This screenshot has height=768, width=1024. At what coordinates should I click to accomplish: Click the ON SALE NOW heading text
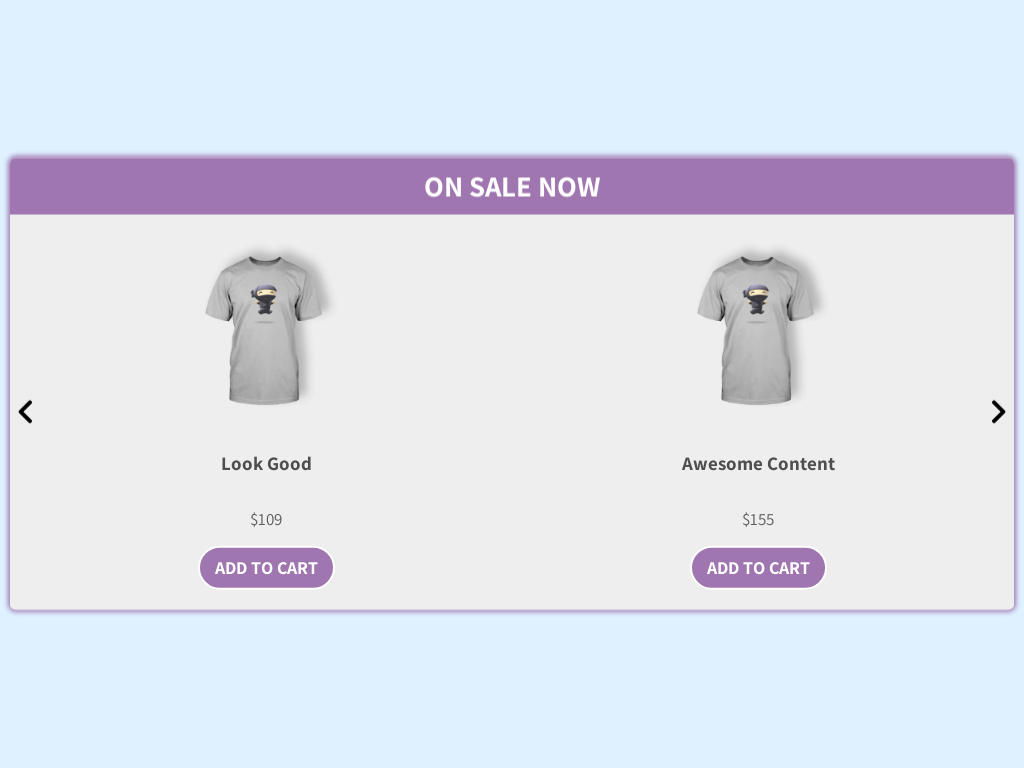(512, 187)
